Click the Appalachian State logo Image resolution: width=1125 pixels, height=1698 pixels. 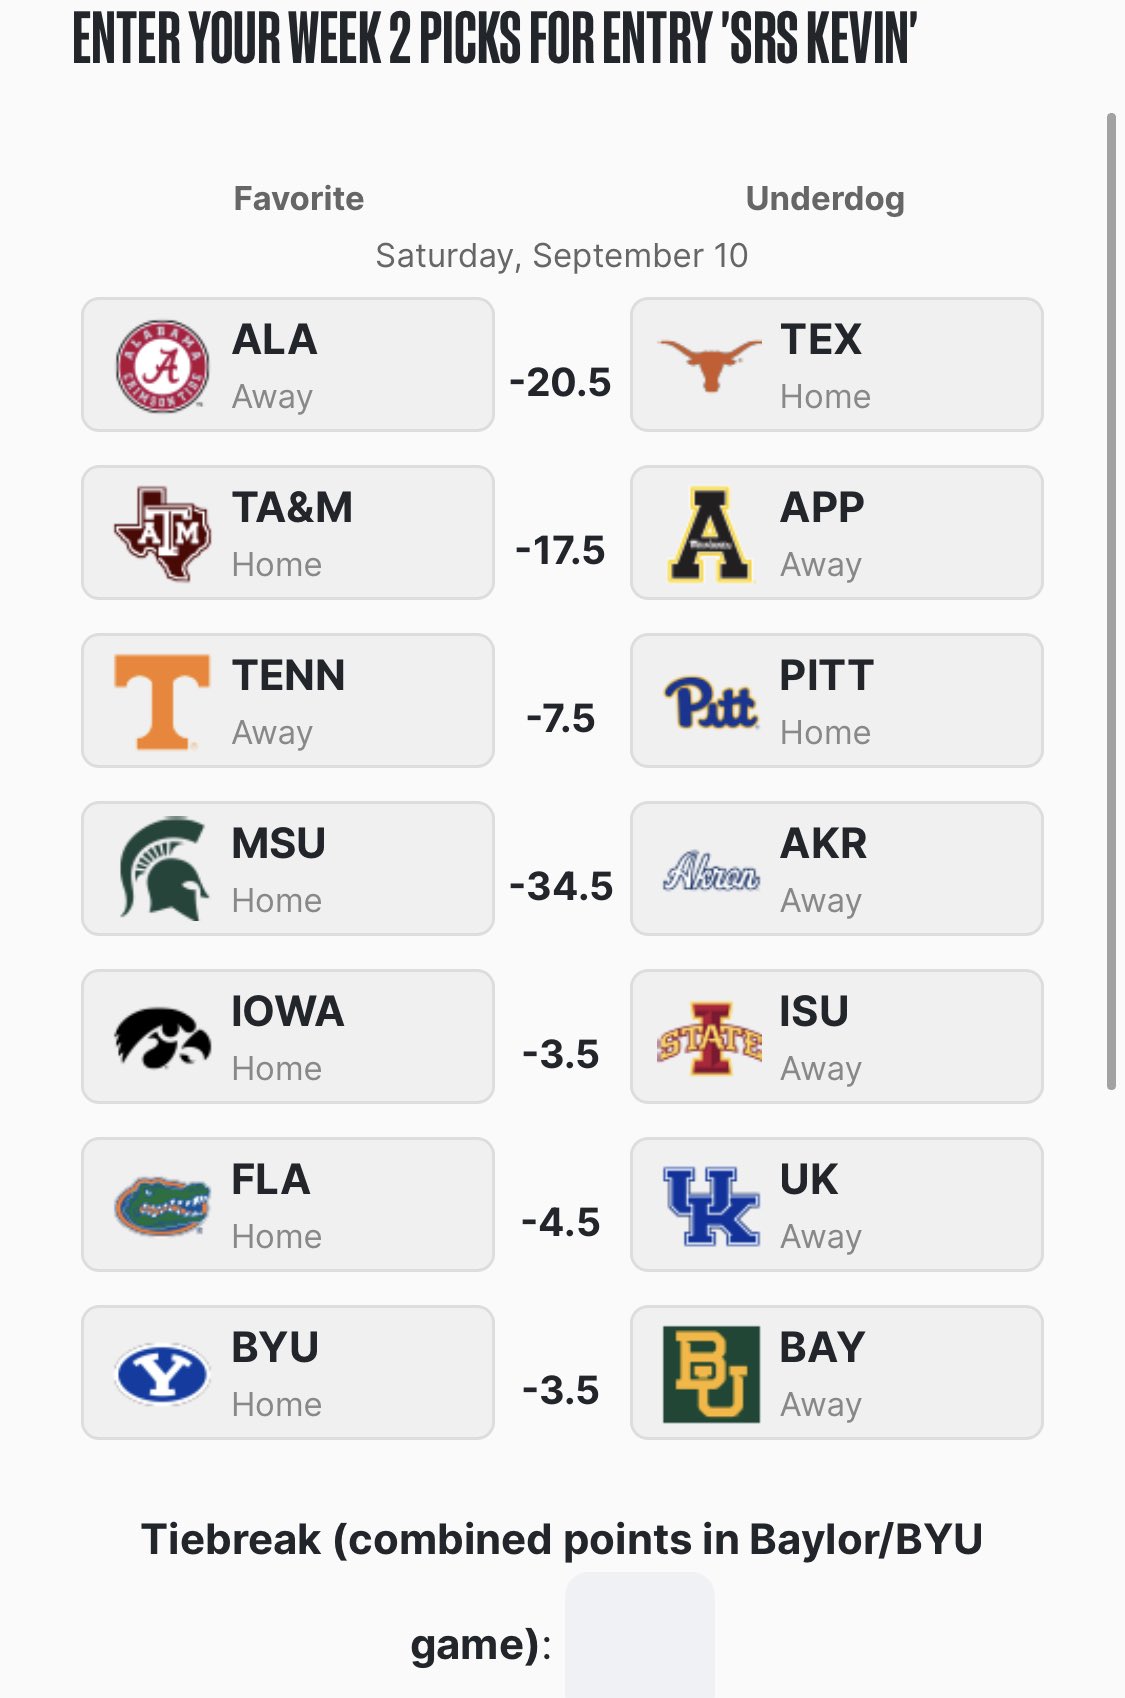[710, 534]
